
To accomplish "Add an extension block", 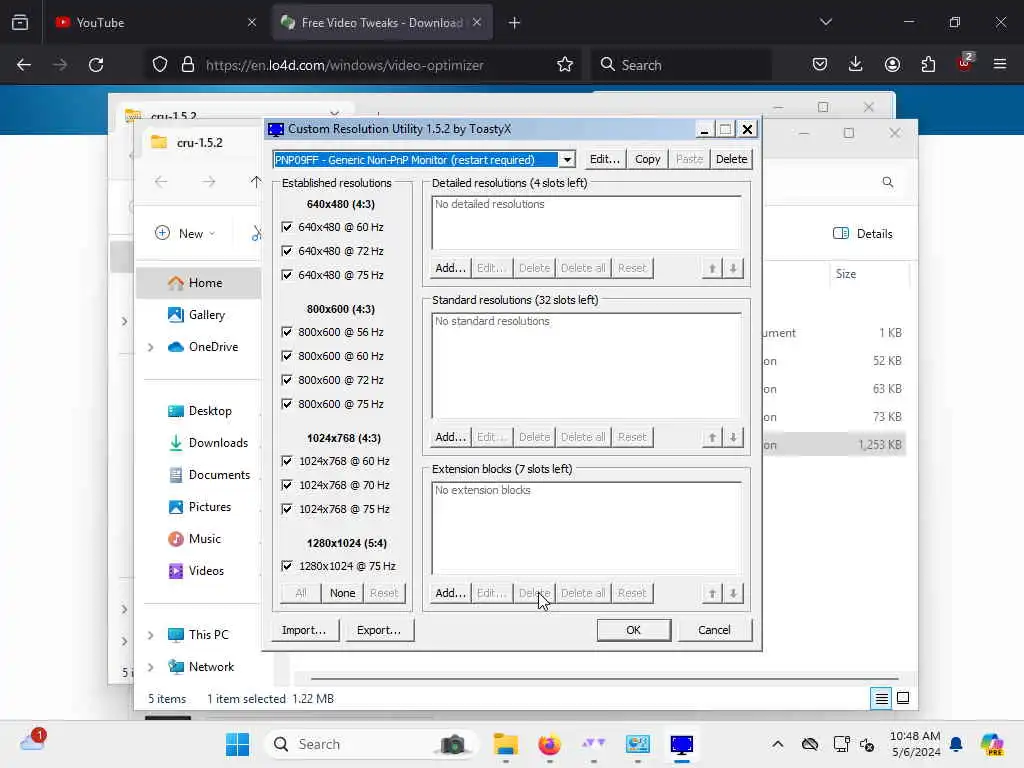I will coord(450,593).
